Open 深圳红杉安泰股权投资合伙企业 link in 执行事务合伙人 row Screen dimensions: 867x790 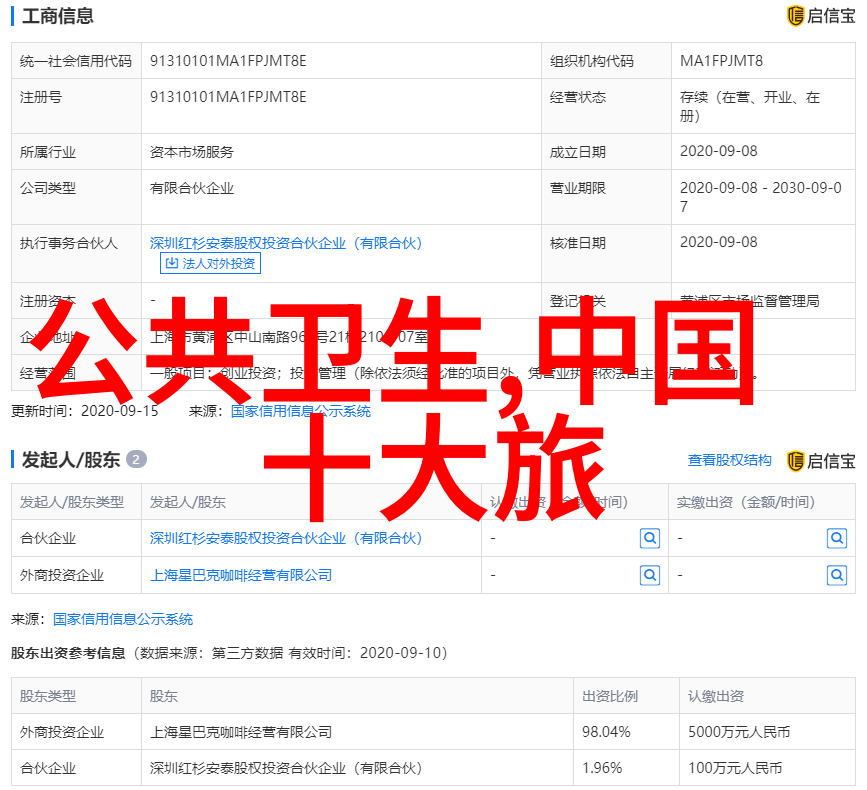pos(286,243)
